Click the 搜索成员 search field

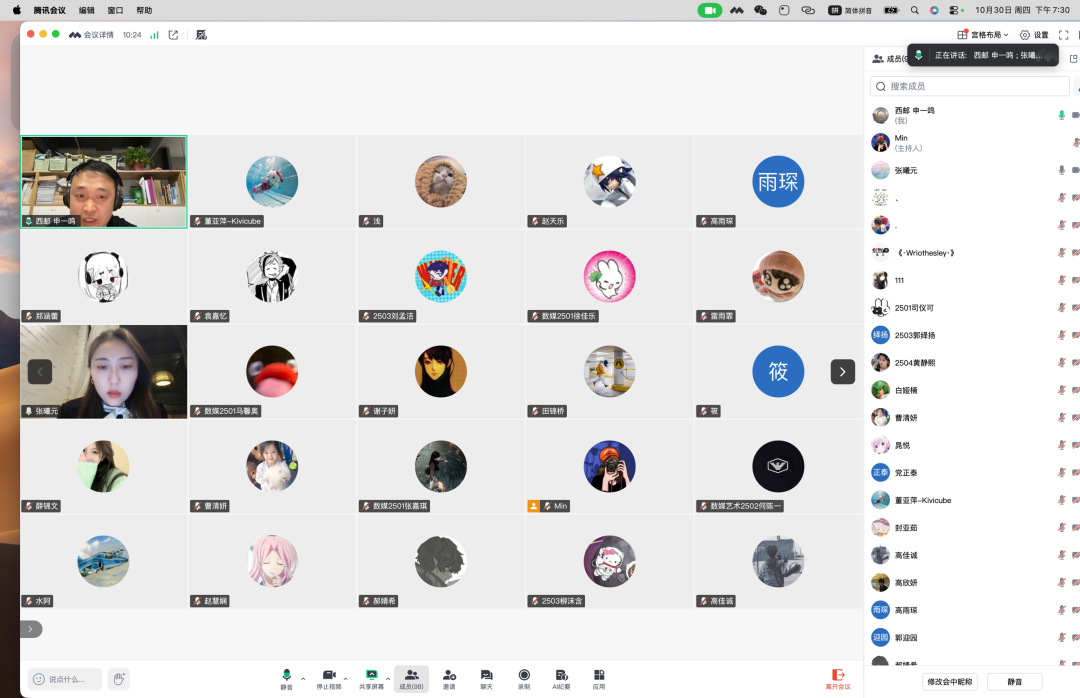965,86
